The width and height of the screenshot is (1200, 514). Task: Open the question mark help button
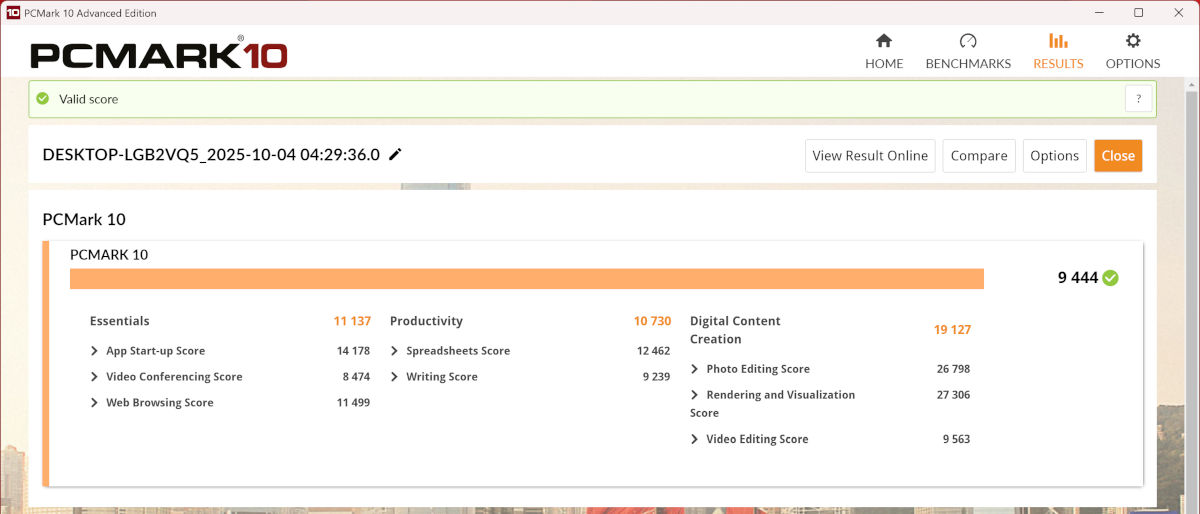[x=1138, y=99]
